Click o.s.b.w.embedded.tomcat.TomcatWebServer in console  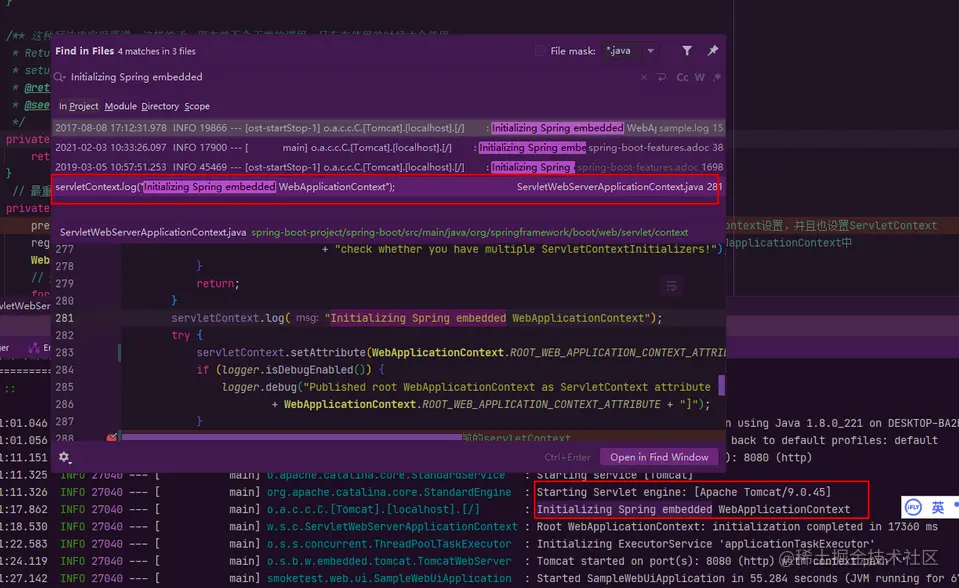click(x=389, y=561)
